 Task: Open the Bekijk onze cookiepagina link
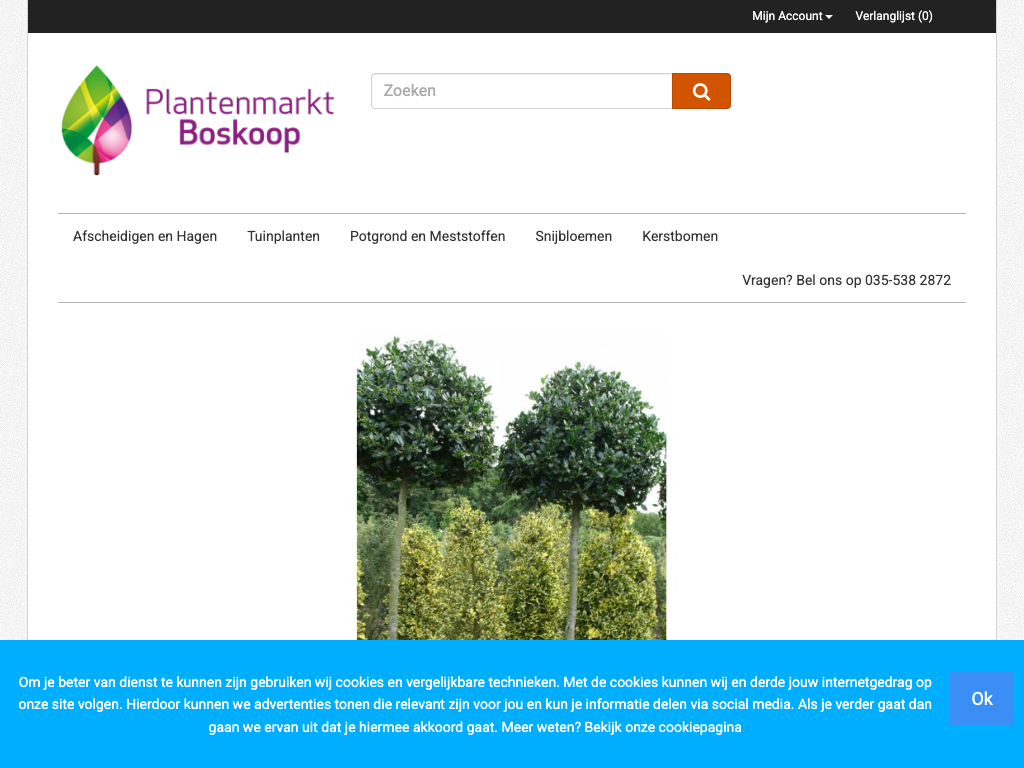[x=663, y=728]
